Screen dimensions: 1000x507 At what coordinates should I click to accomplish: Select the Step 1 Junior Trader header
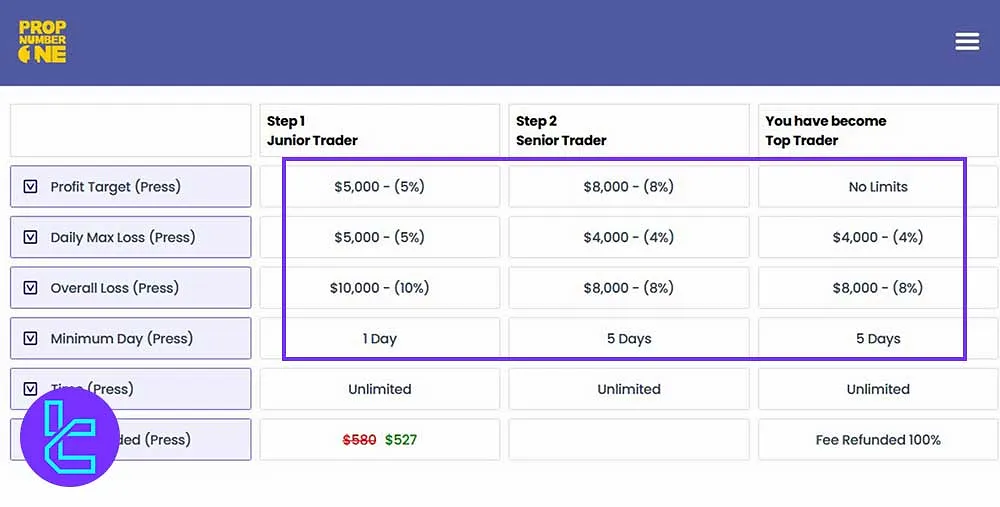coord(380,131)
